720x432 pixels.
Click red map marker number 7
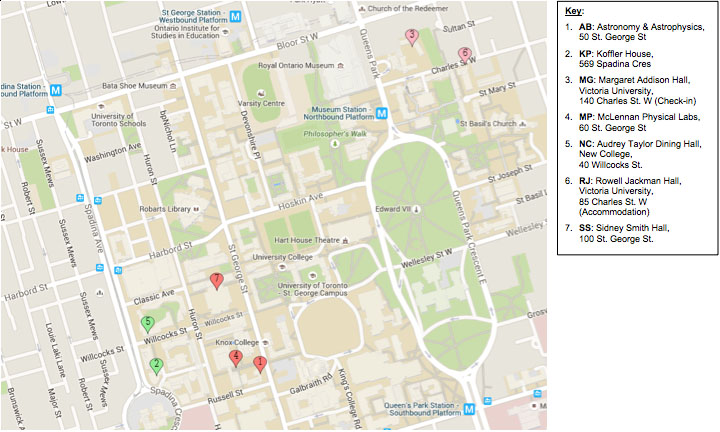tap(216, 281)
